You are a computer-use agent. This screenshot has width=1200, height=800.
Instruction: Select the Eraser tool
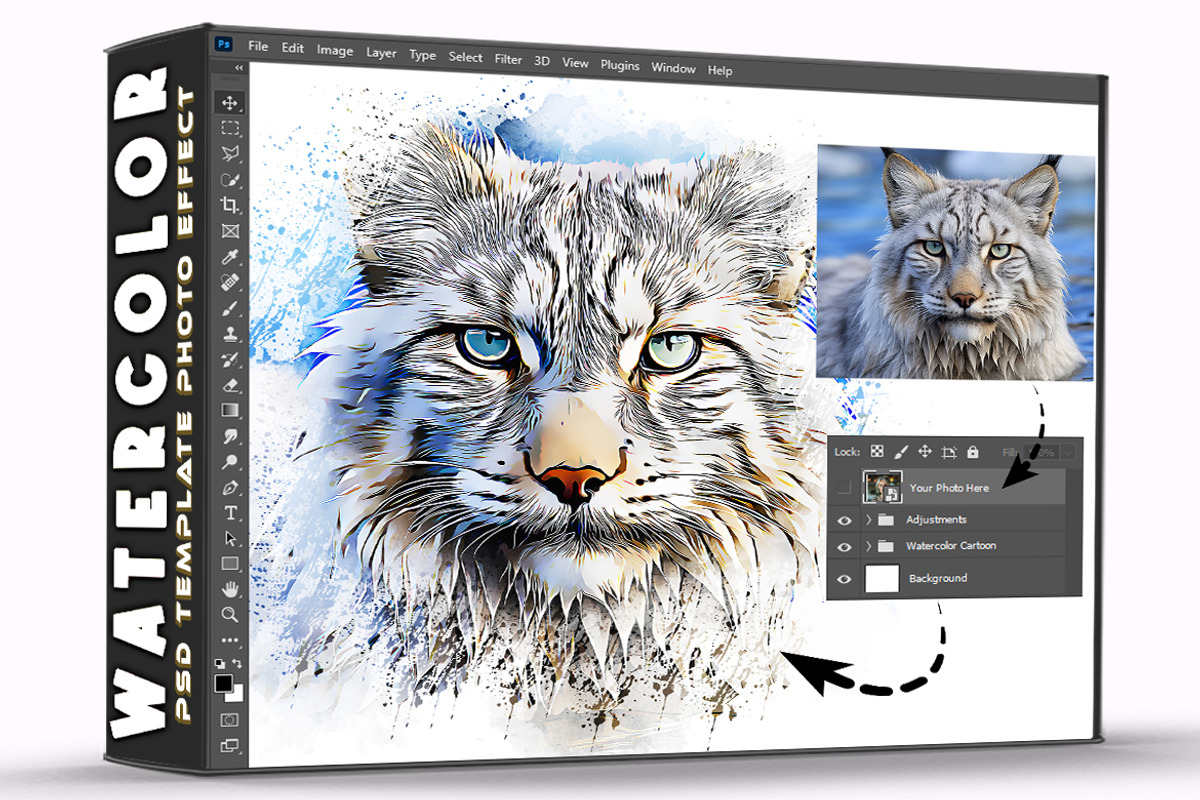coord(230,385)
